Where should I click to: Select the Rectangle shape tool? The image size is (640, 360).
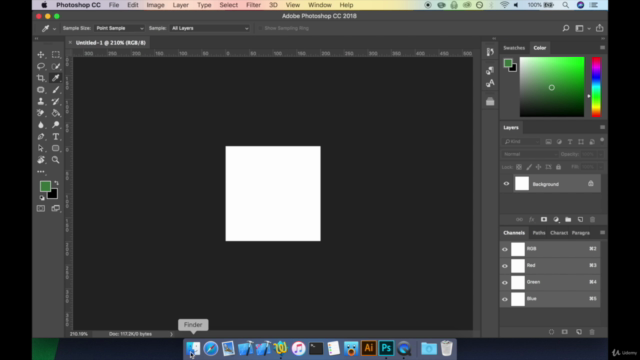56,148
